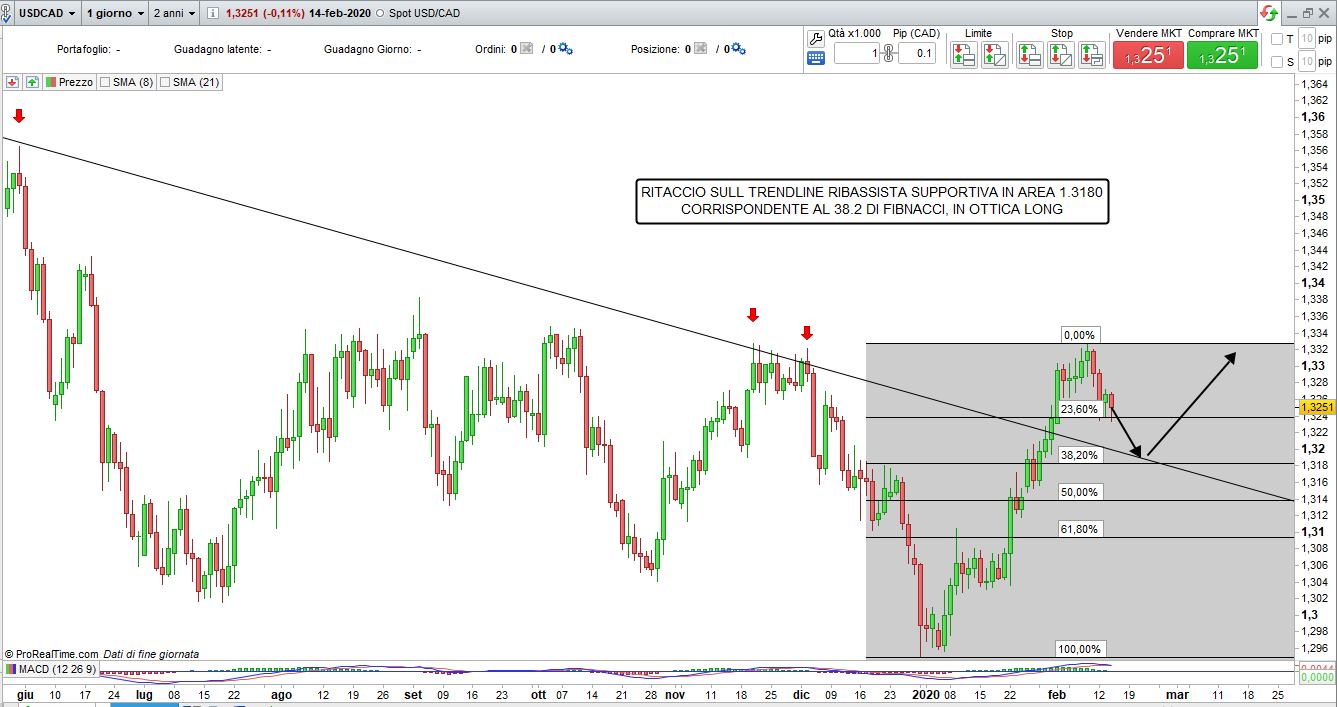
Task: Click the chain link icon between quantity and pip
Action: point(887,52)
